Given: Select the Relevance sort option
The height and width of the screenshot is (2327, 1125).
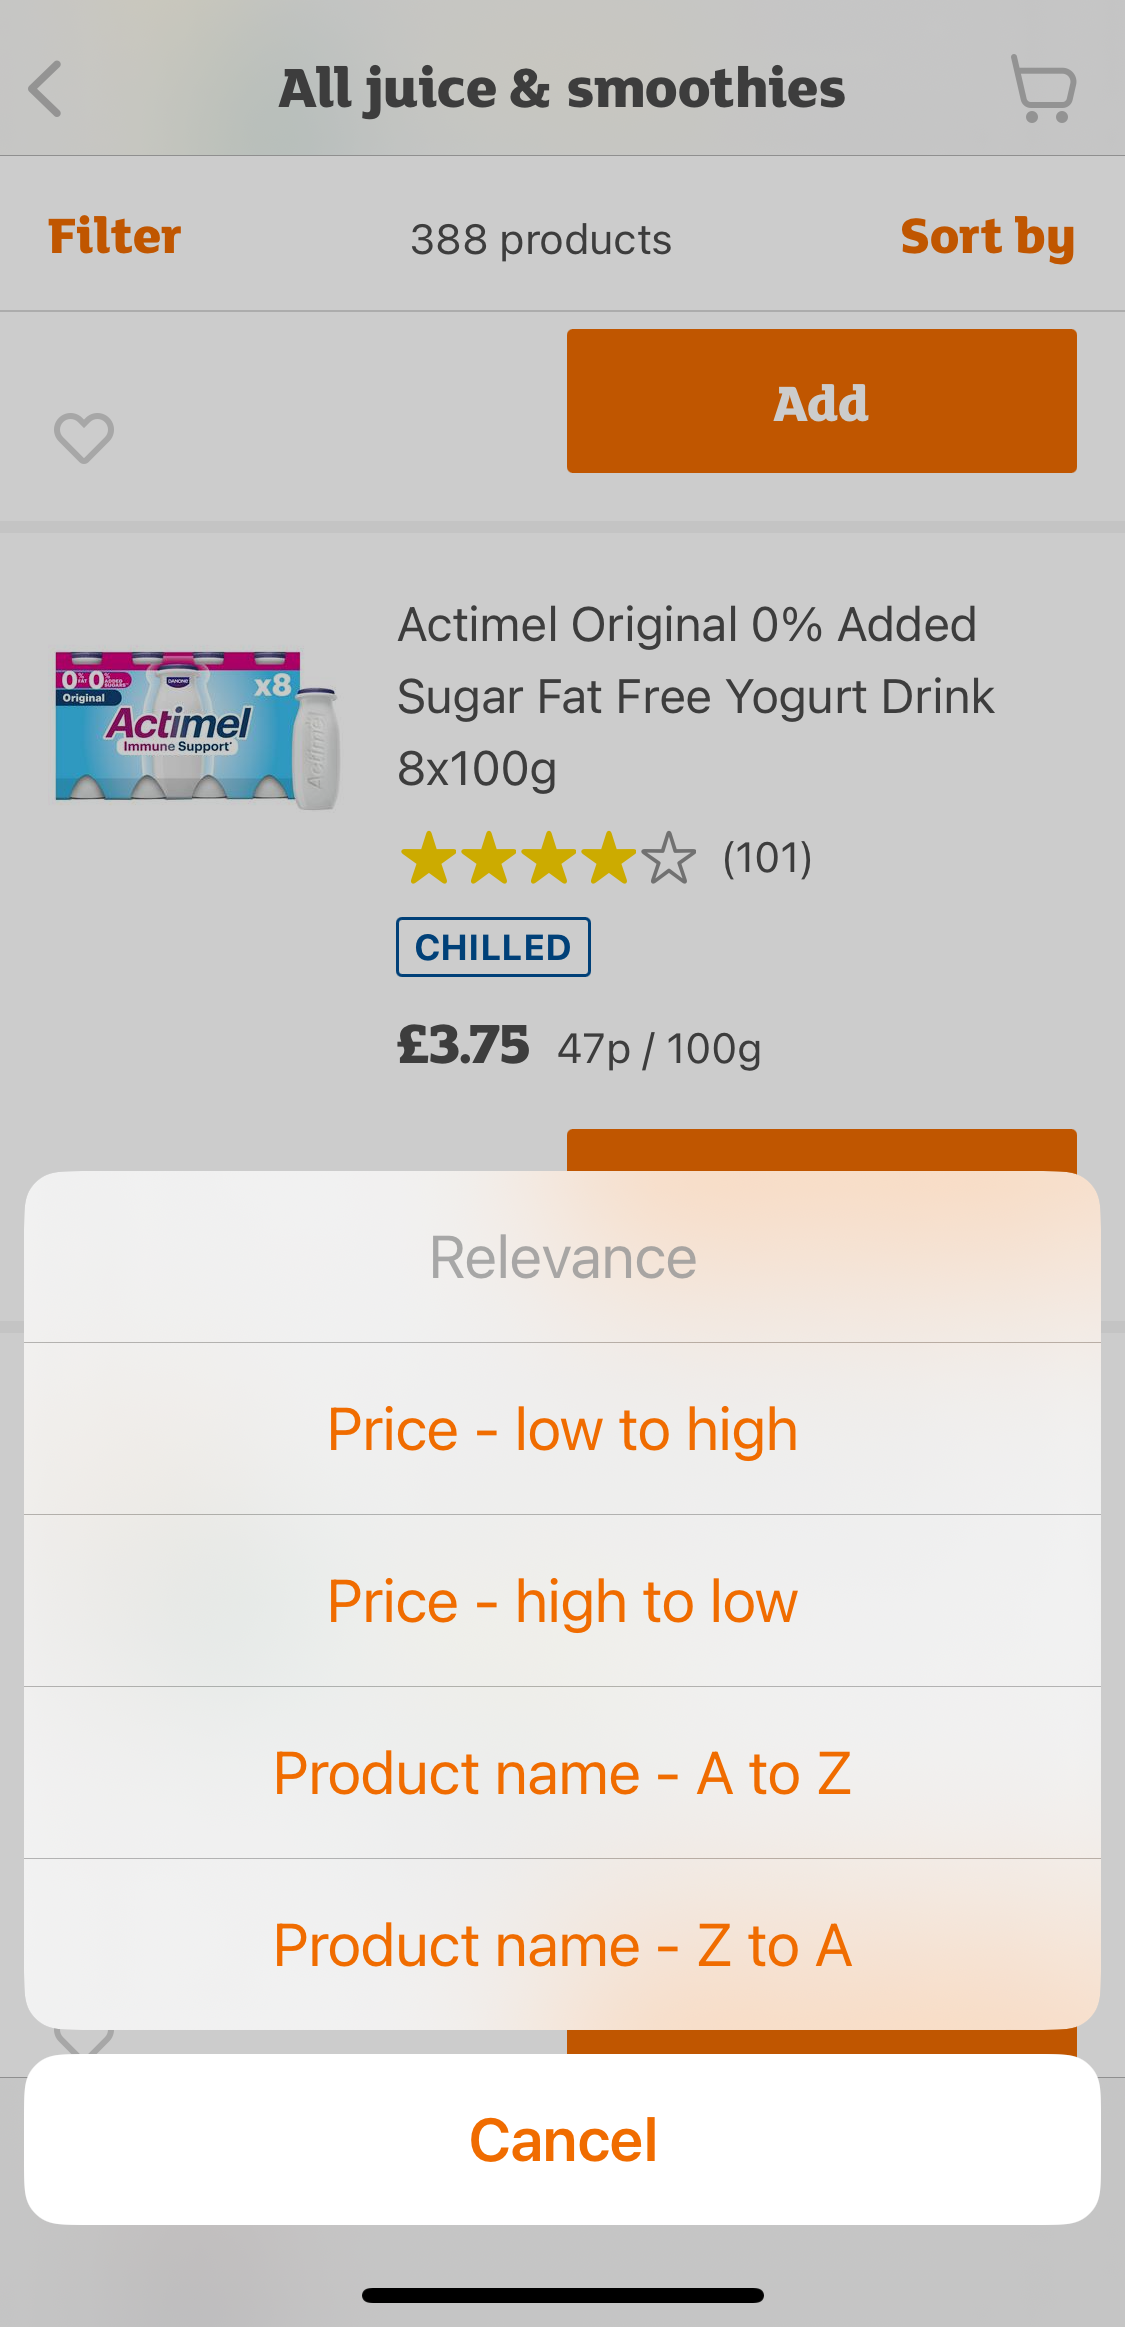Looking at the screenshot, I should [x=562, y=1257].
